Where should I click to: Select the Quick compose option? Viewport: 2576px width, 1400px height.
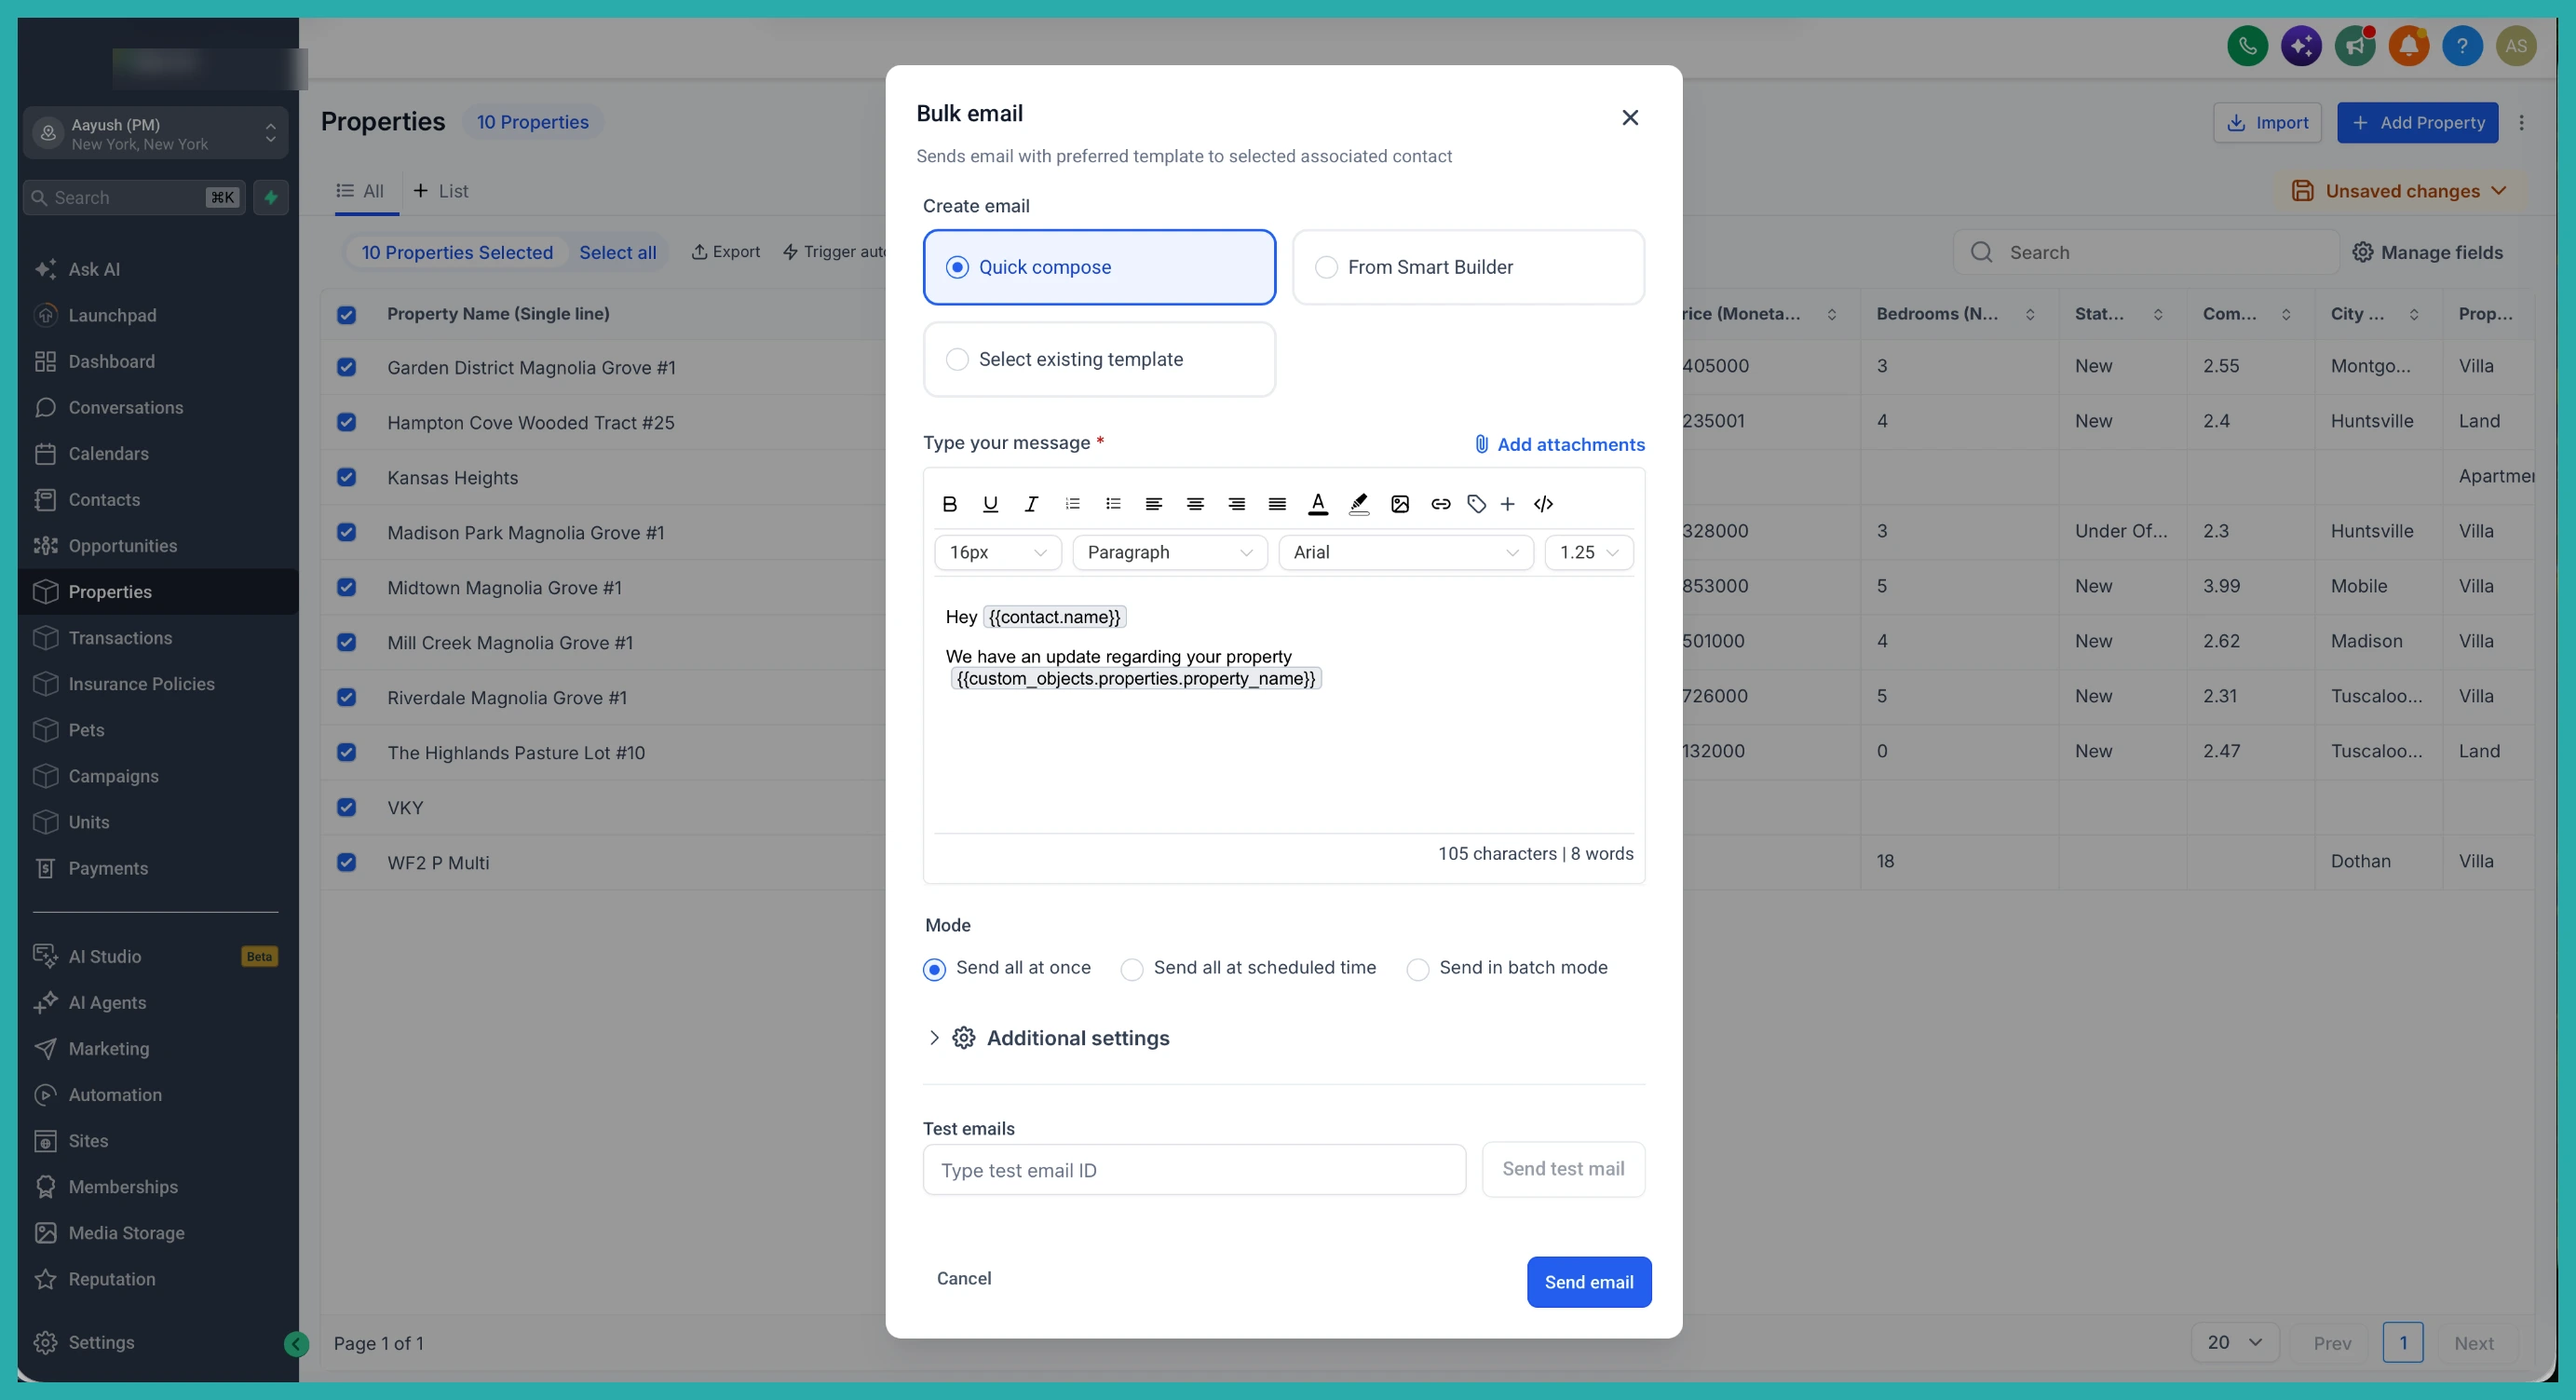(x=1099, y=267)
